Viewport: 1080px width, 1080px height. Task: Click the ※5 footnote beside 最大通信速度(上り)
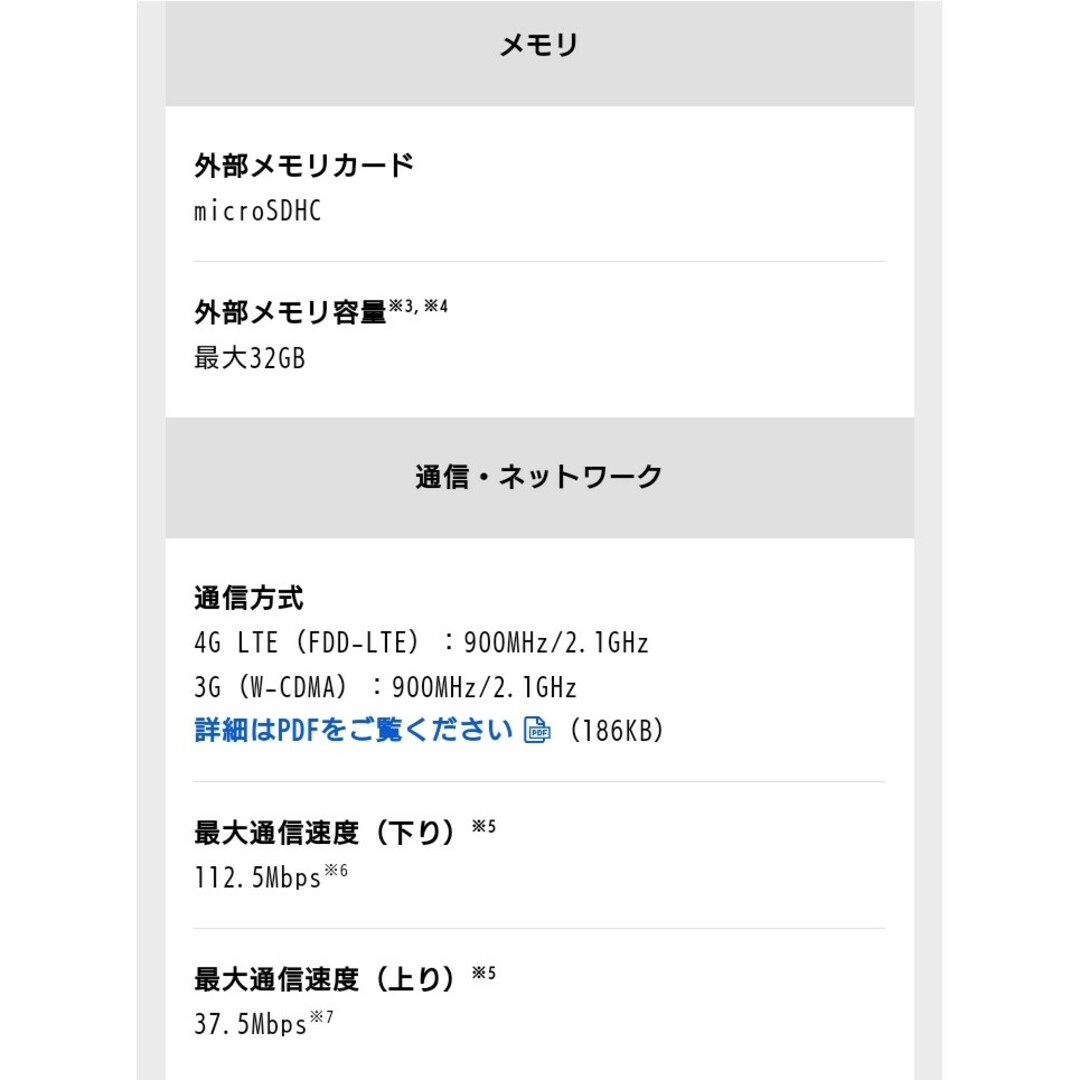[x=484, y=973]
